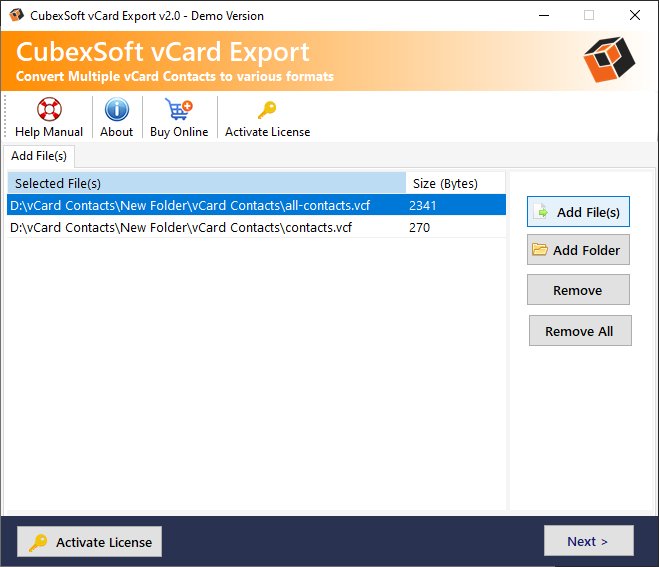Screen dimensions: 659x567
Task: Click the Activate License key icon in toolbar
Action: click(x=267, y=110)
